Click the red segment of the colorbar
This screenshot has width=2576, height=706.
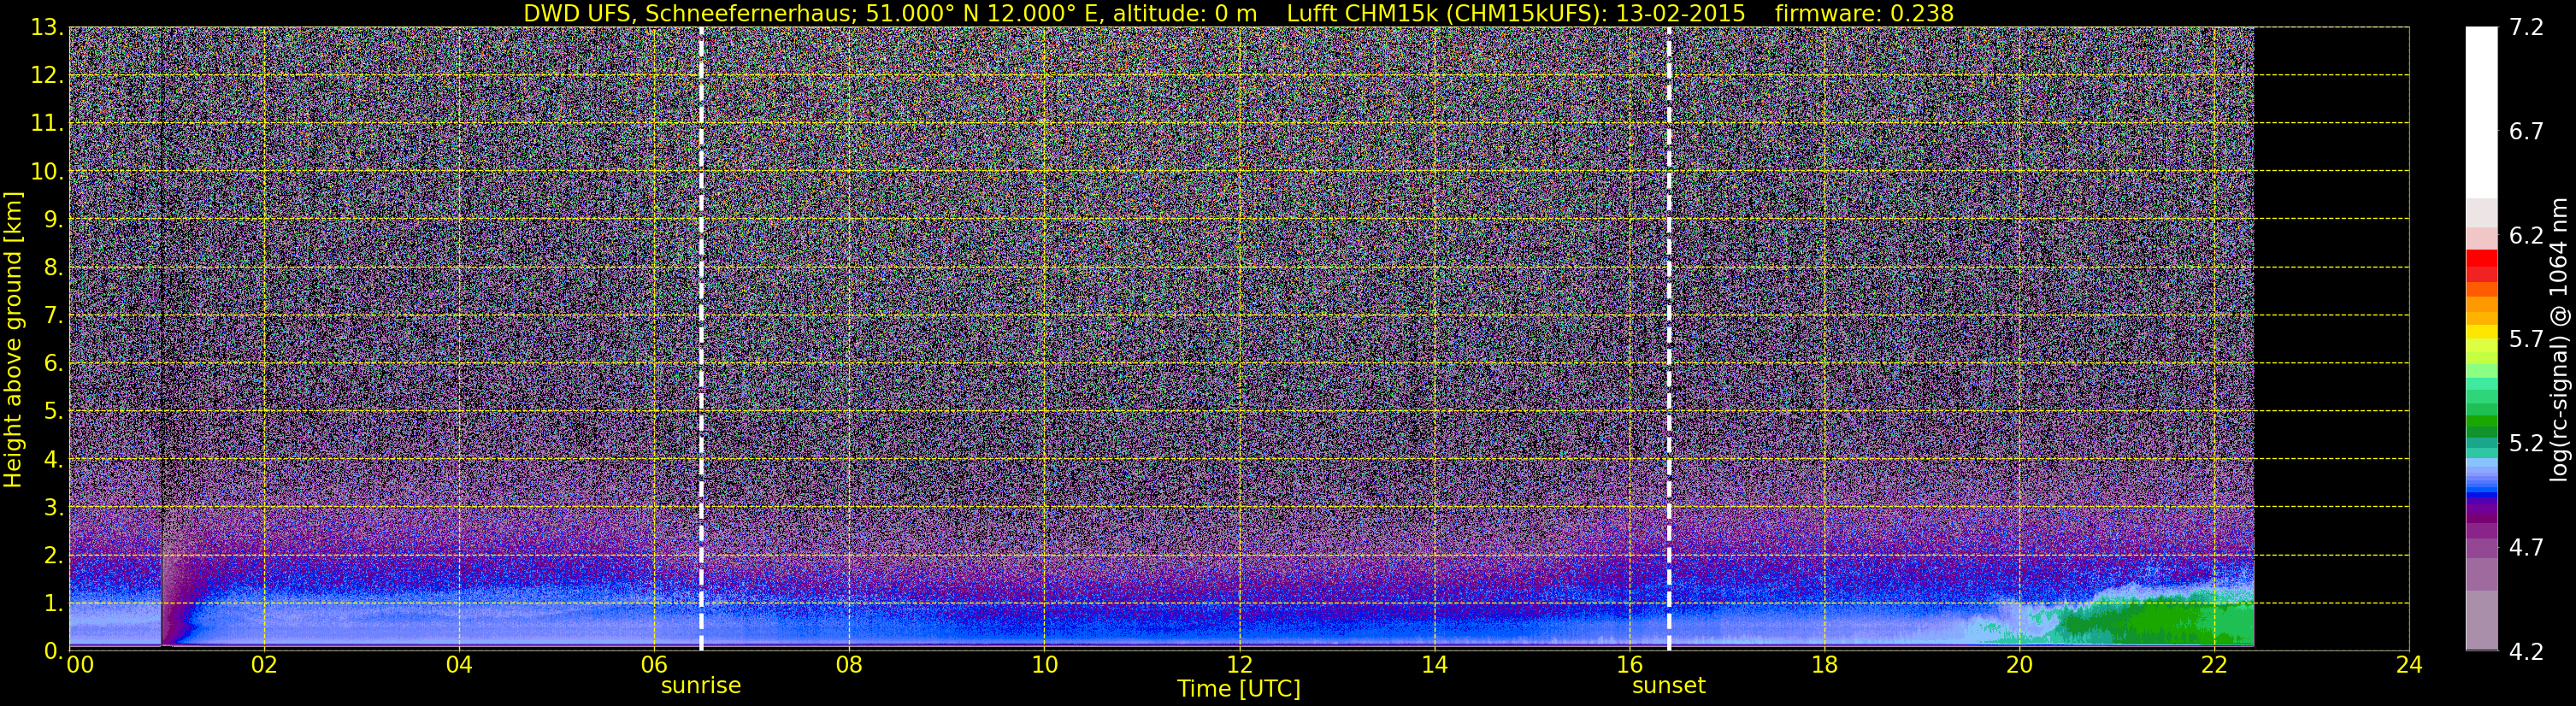pos(2481,259)
